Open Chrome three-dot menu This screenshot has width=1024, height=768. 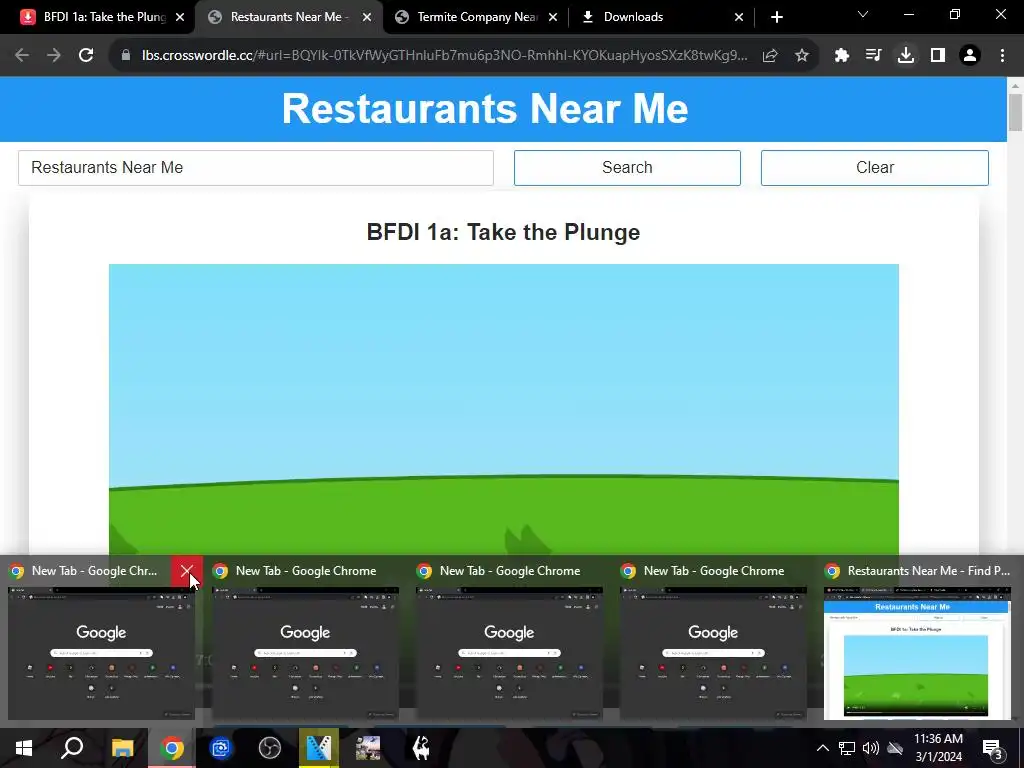point(1002,56)
